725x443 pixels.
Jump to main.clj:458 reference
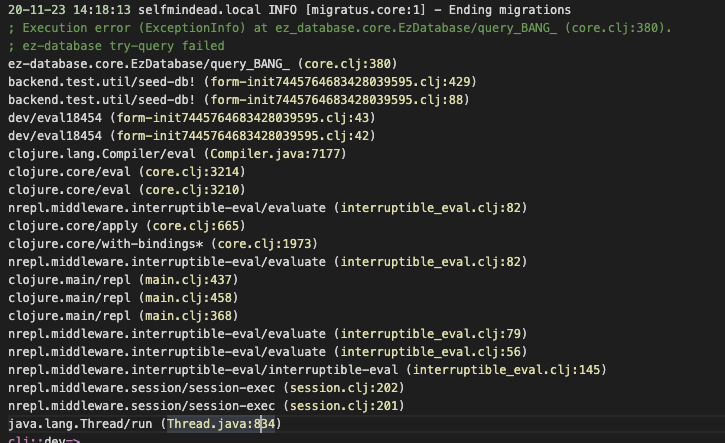pos(189,298)
